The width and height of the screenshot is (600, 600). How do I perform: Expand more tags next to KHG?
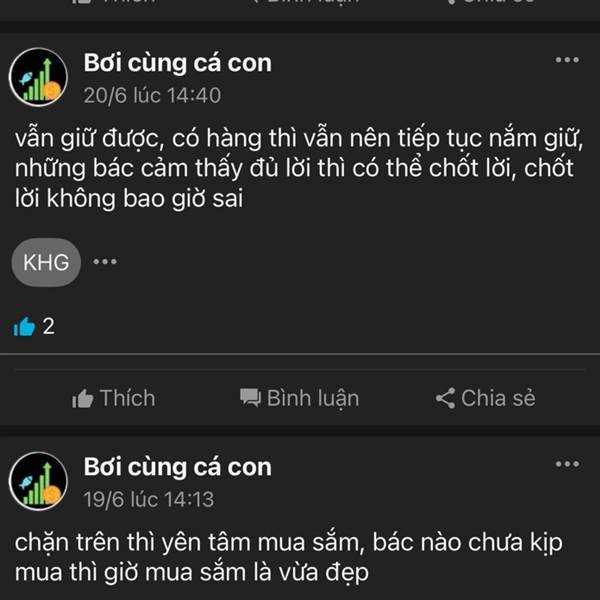click(x=105, y=262)
